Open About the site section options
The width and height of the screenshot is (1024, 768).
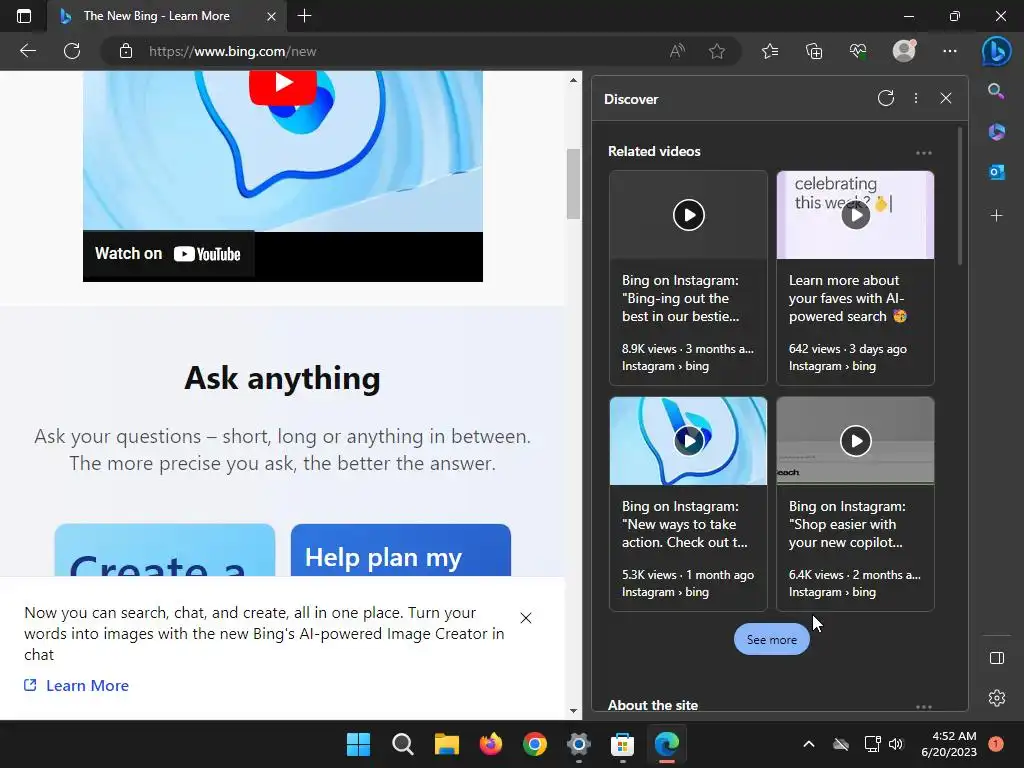923,707
